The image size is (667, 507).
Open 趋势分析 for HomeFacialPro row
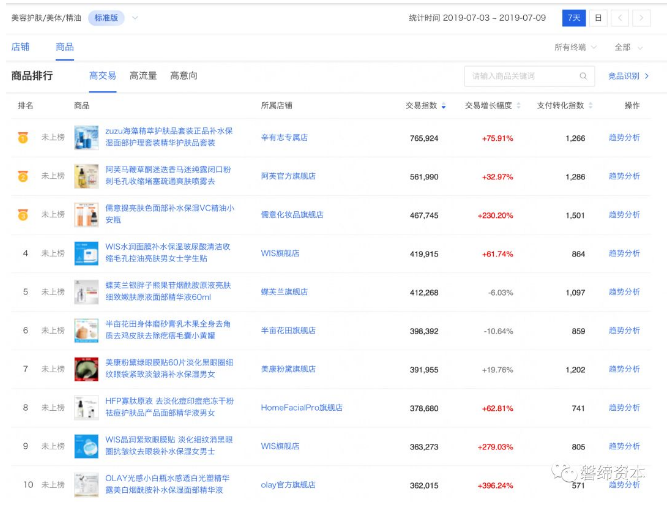624,408
